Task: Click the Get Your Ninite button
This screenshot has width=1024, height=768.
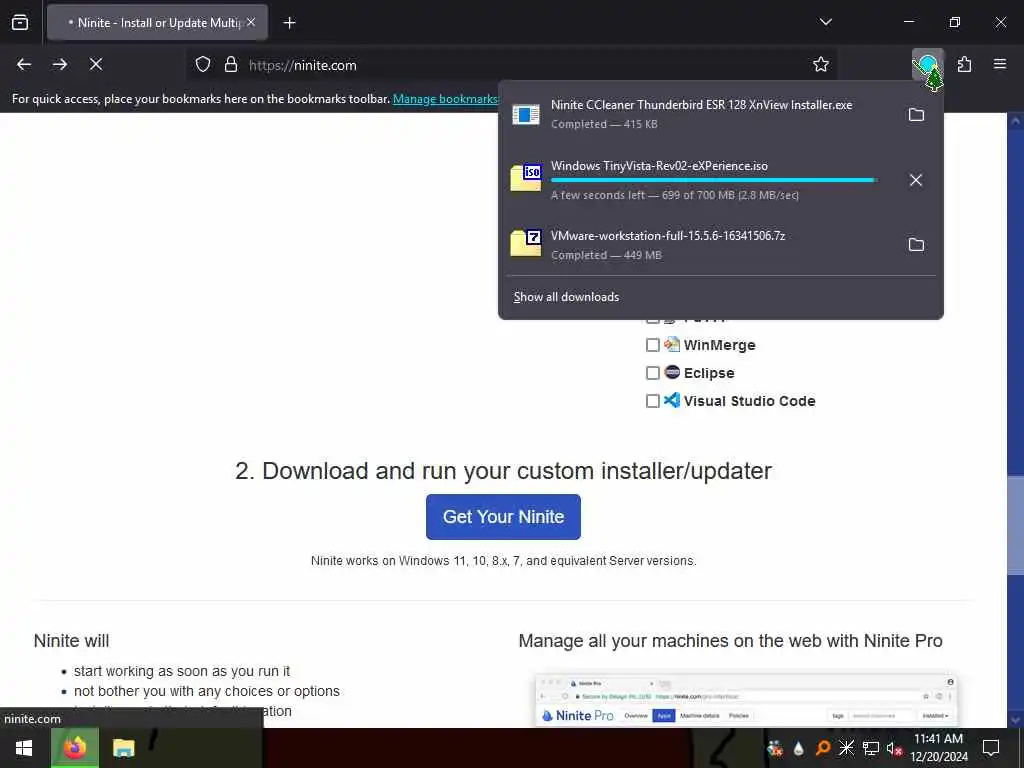Action: pos(503,517)
